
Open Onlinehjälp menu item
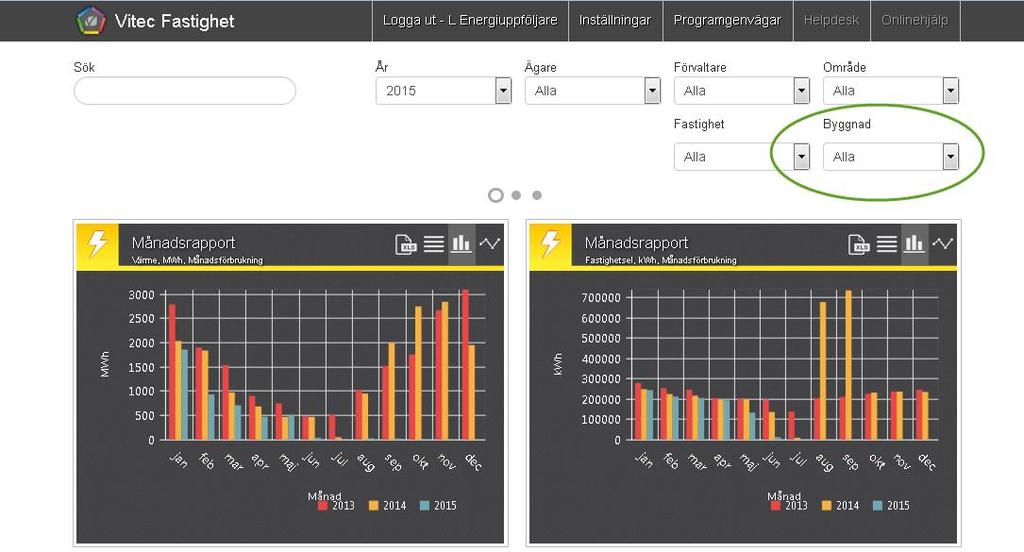pos(914,20)
